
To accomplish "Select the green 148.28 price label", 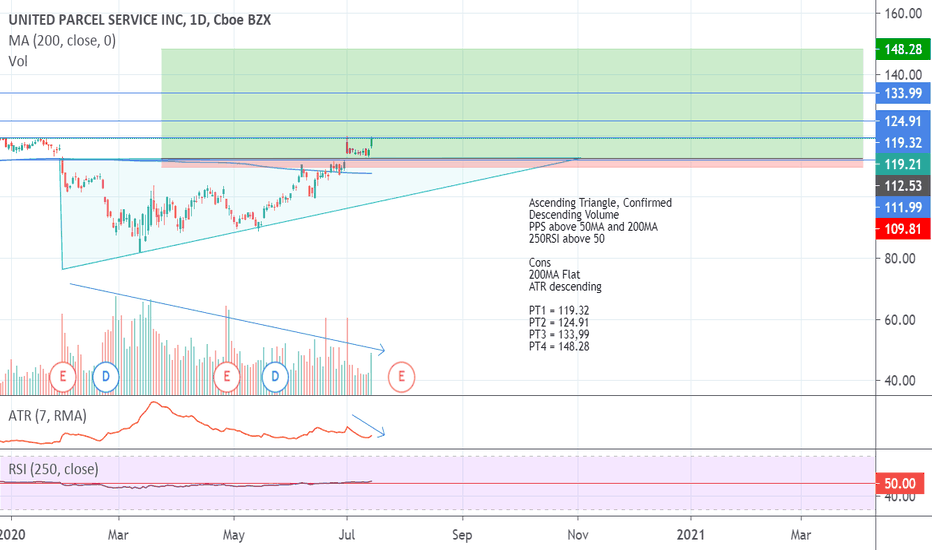I will click(x=903, y=49).
